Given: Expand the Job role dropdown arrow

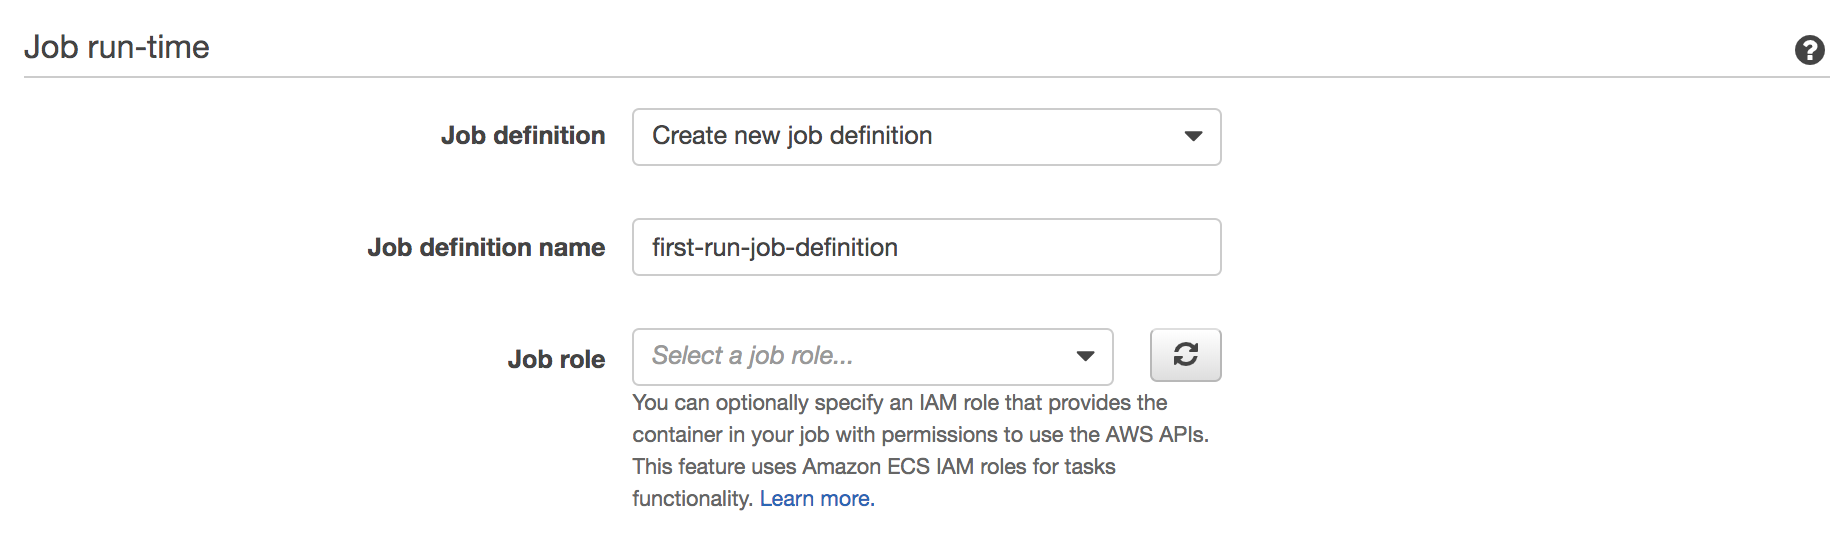Looking at the screenshot, I should 1085,357.
